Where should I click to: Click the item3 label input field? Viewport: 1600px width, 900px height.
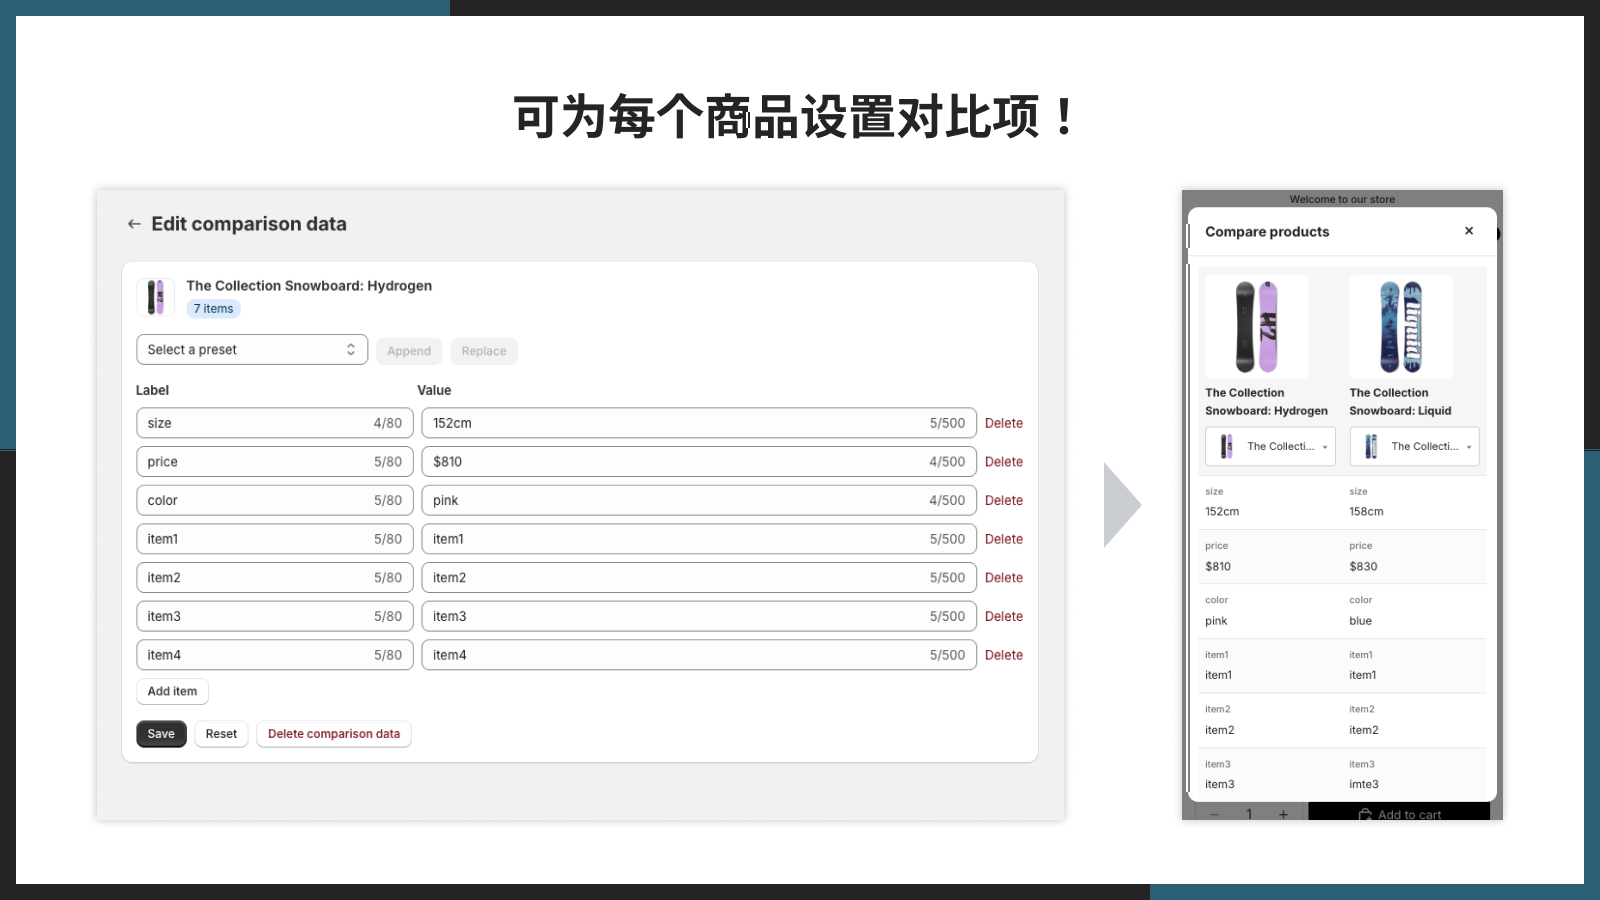pos(275,616)
